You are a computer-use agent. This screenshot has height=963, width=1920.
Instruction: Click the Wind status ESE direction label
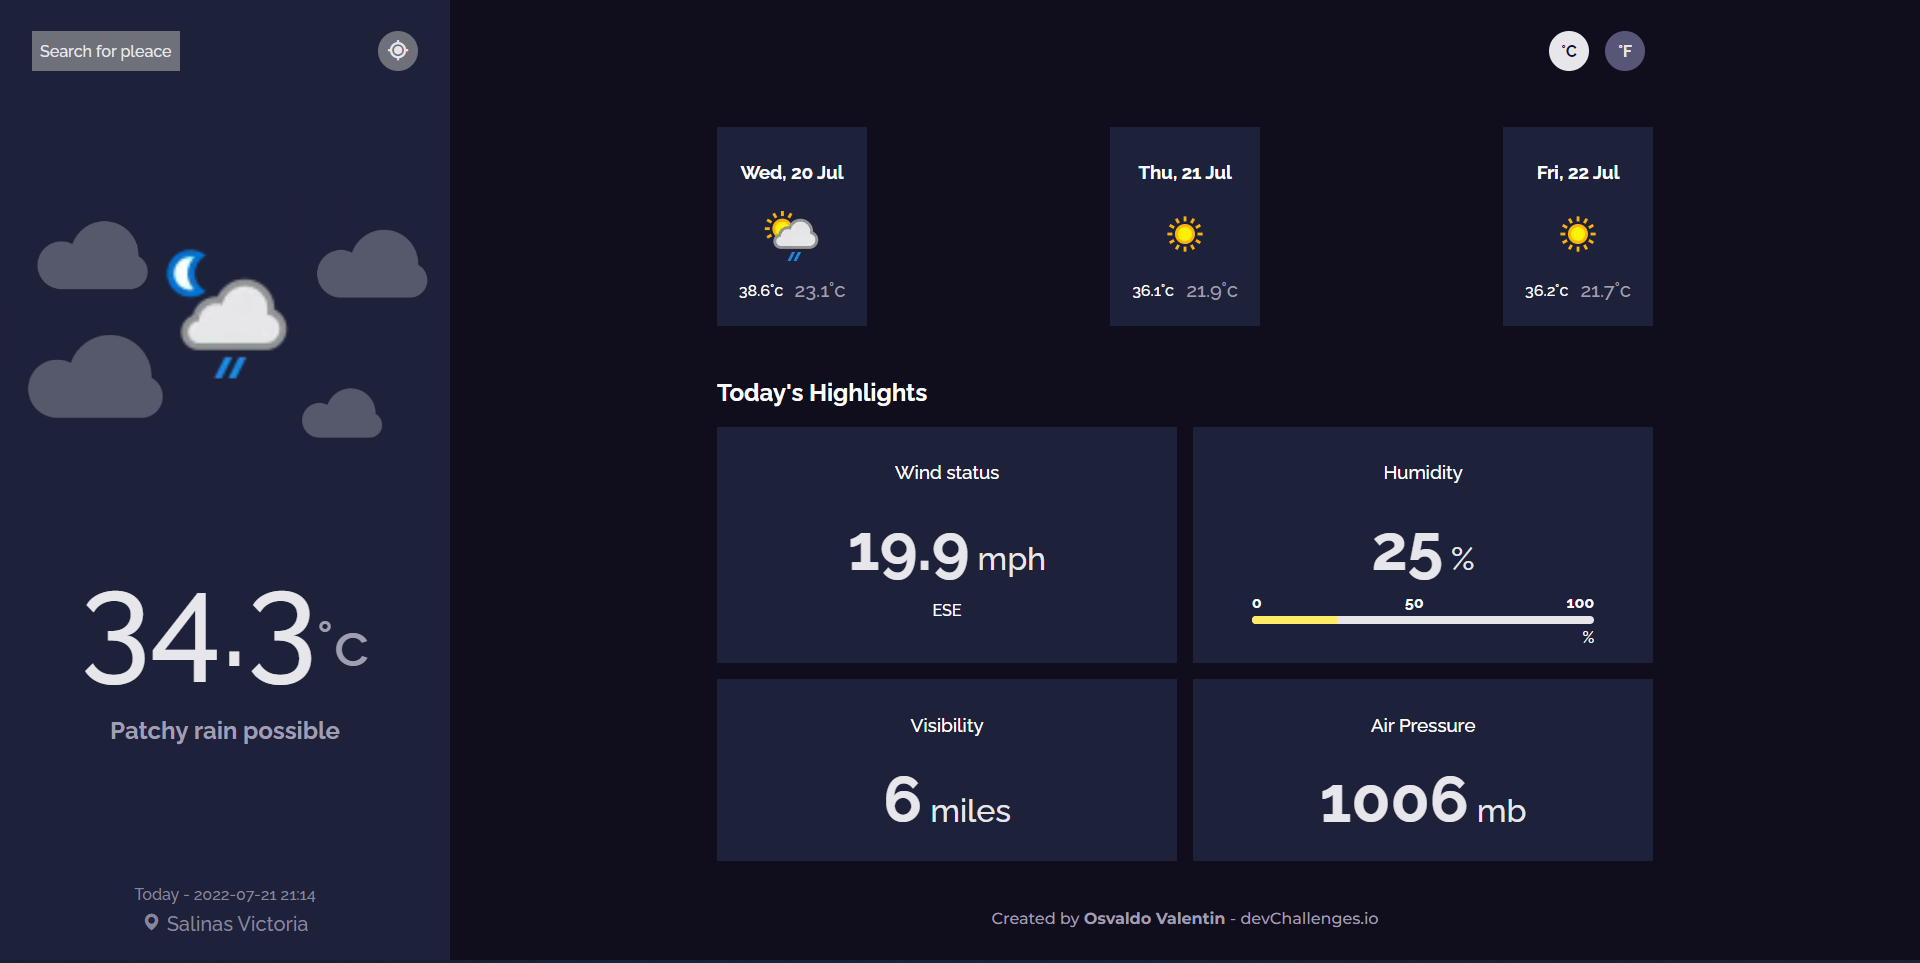coord(946,609)
